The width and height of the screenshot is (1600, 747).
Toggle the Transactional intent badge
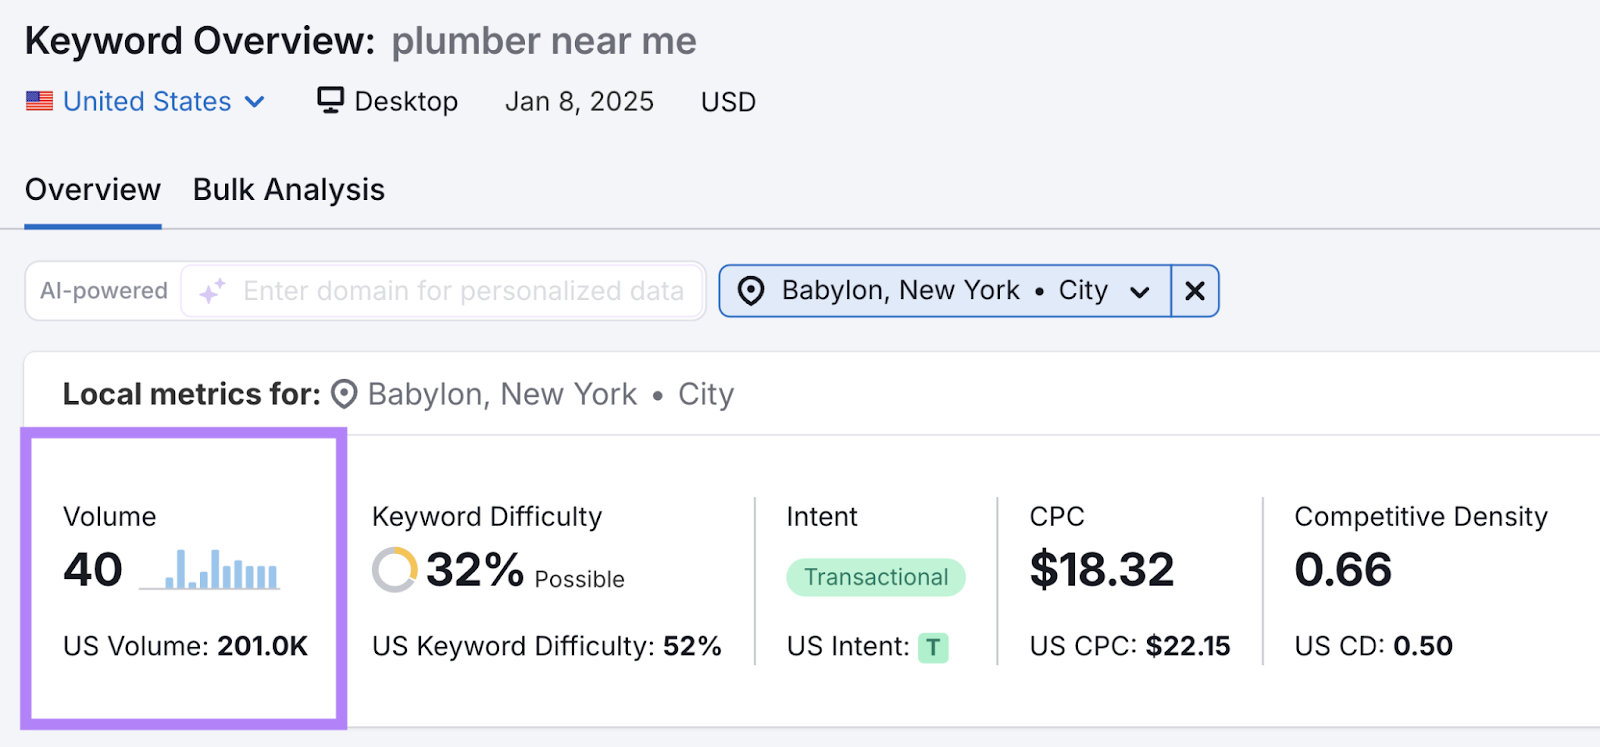click(x=874, y=577)
